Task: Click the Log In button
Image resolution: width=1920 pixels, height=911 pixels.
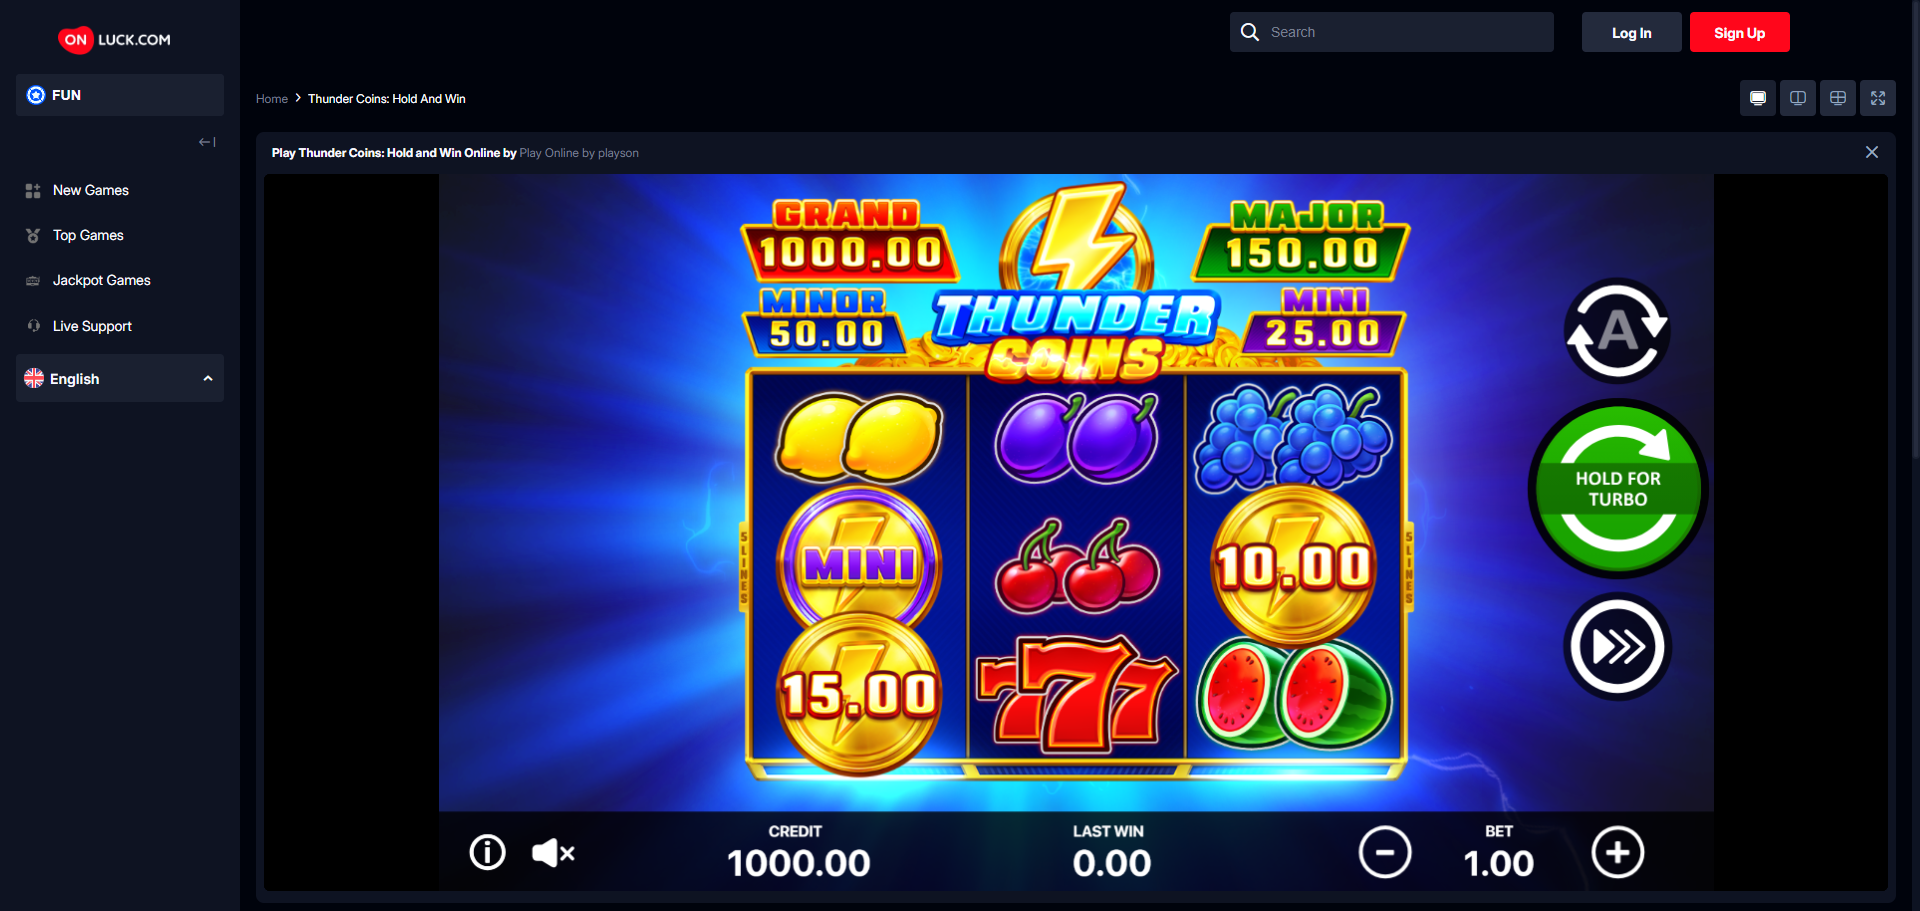Action: (1632, 32)
